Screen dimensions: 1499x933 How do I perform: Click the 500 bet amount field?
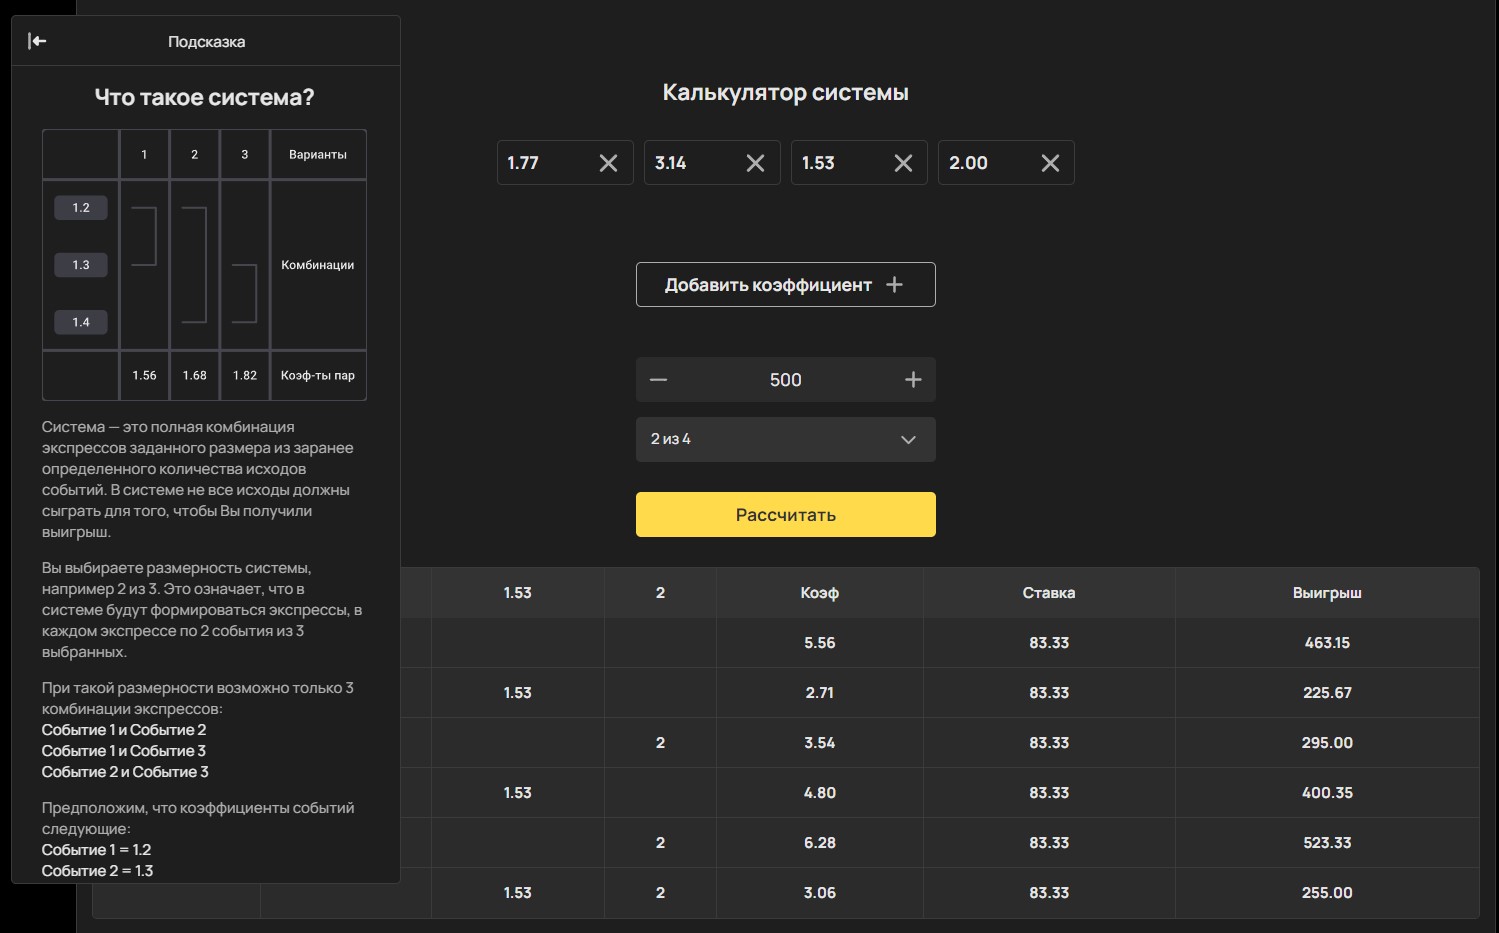pyautogui.click(x=786, y=380)
